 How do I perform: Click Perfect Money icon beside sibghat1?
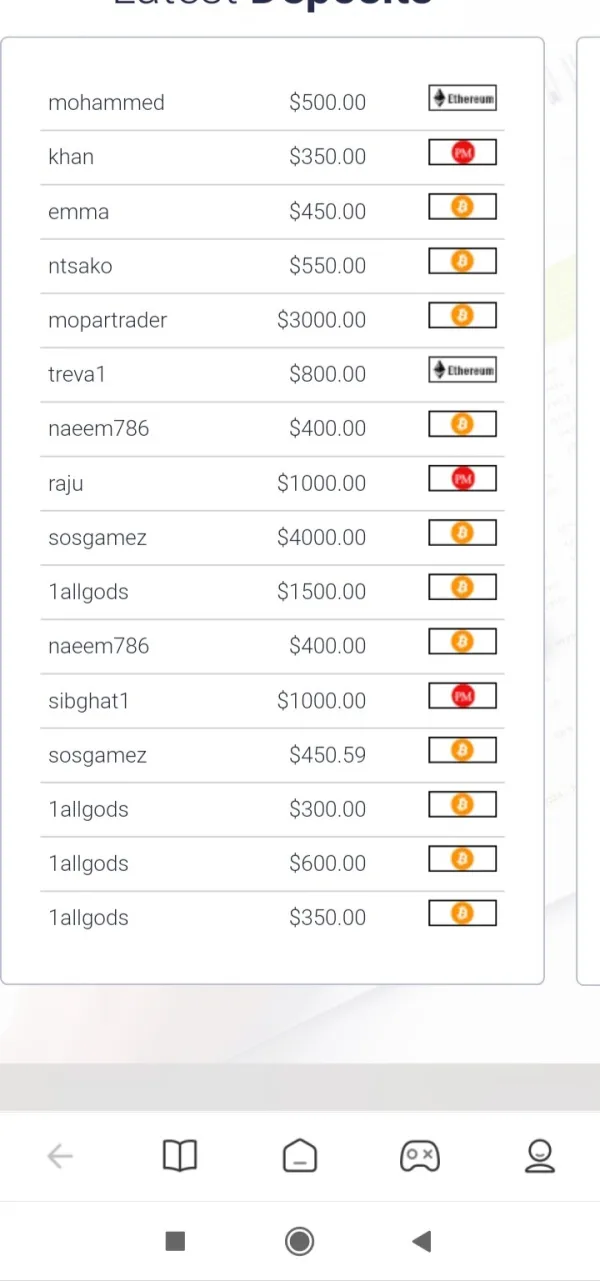pos(462,696)
